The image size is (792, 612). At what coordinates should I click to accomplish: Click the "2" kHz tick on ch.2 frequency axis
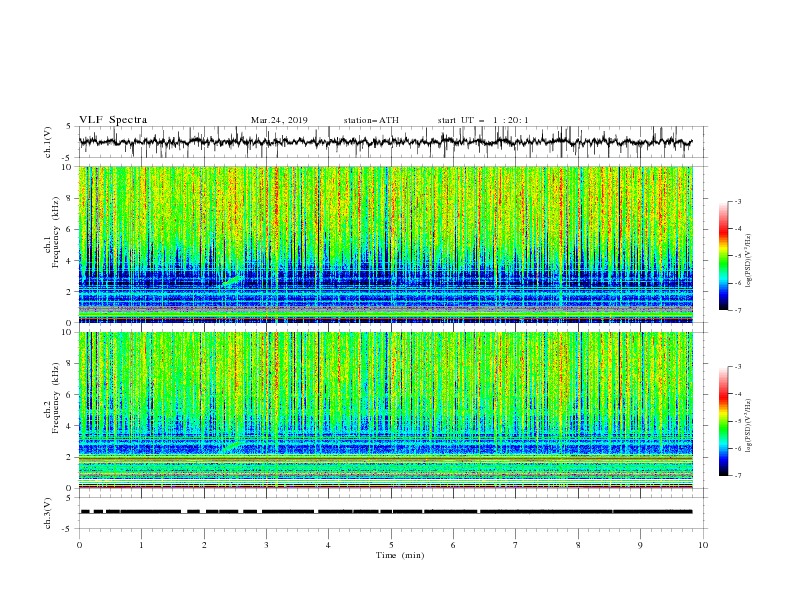(x=70, y=457)
